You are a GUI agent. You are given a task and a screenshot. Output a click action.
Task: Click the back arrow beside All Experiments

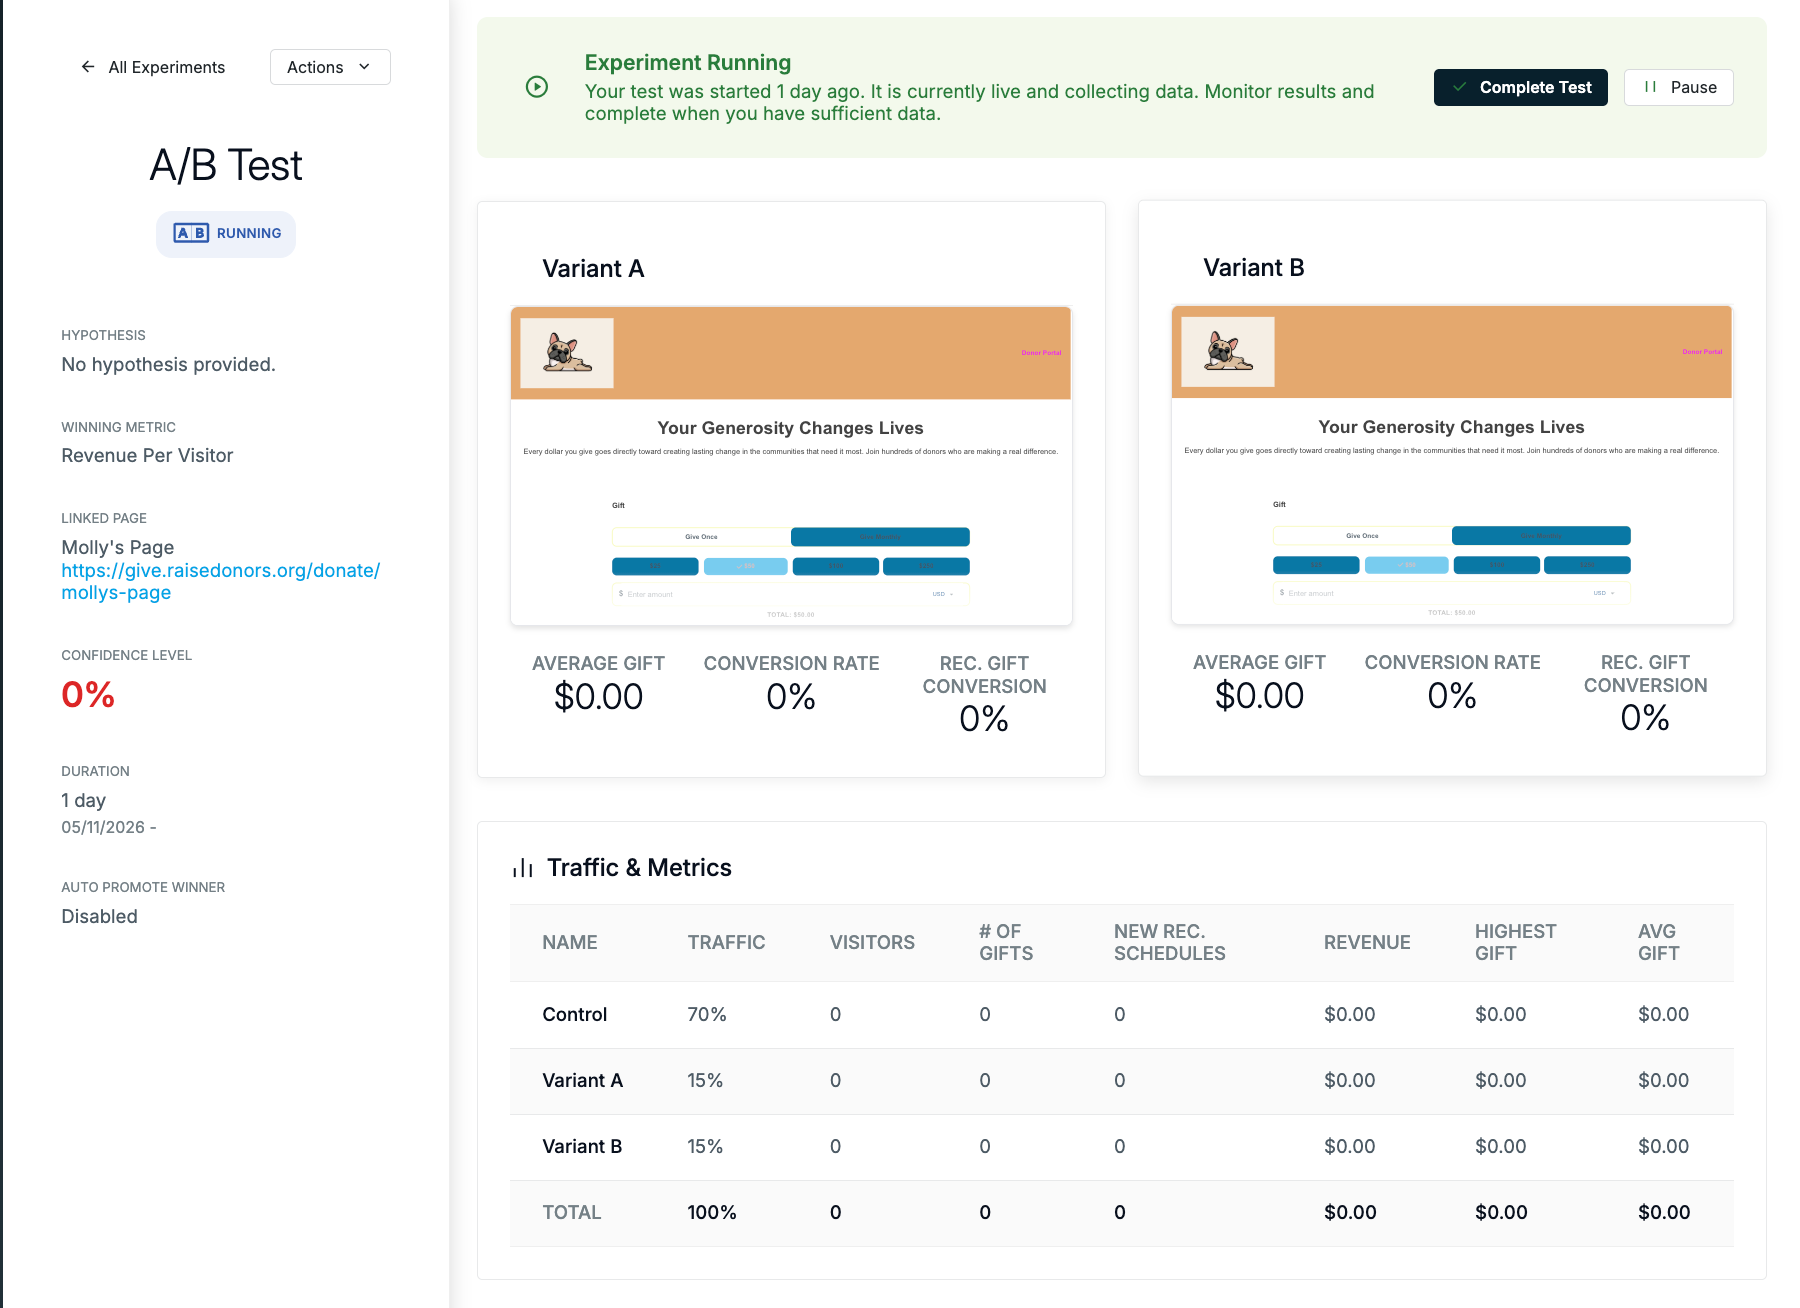[x=88, y=67]
